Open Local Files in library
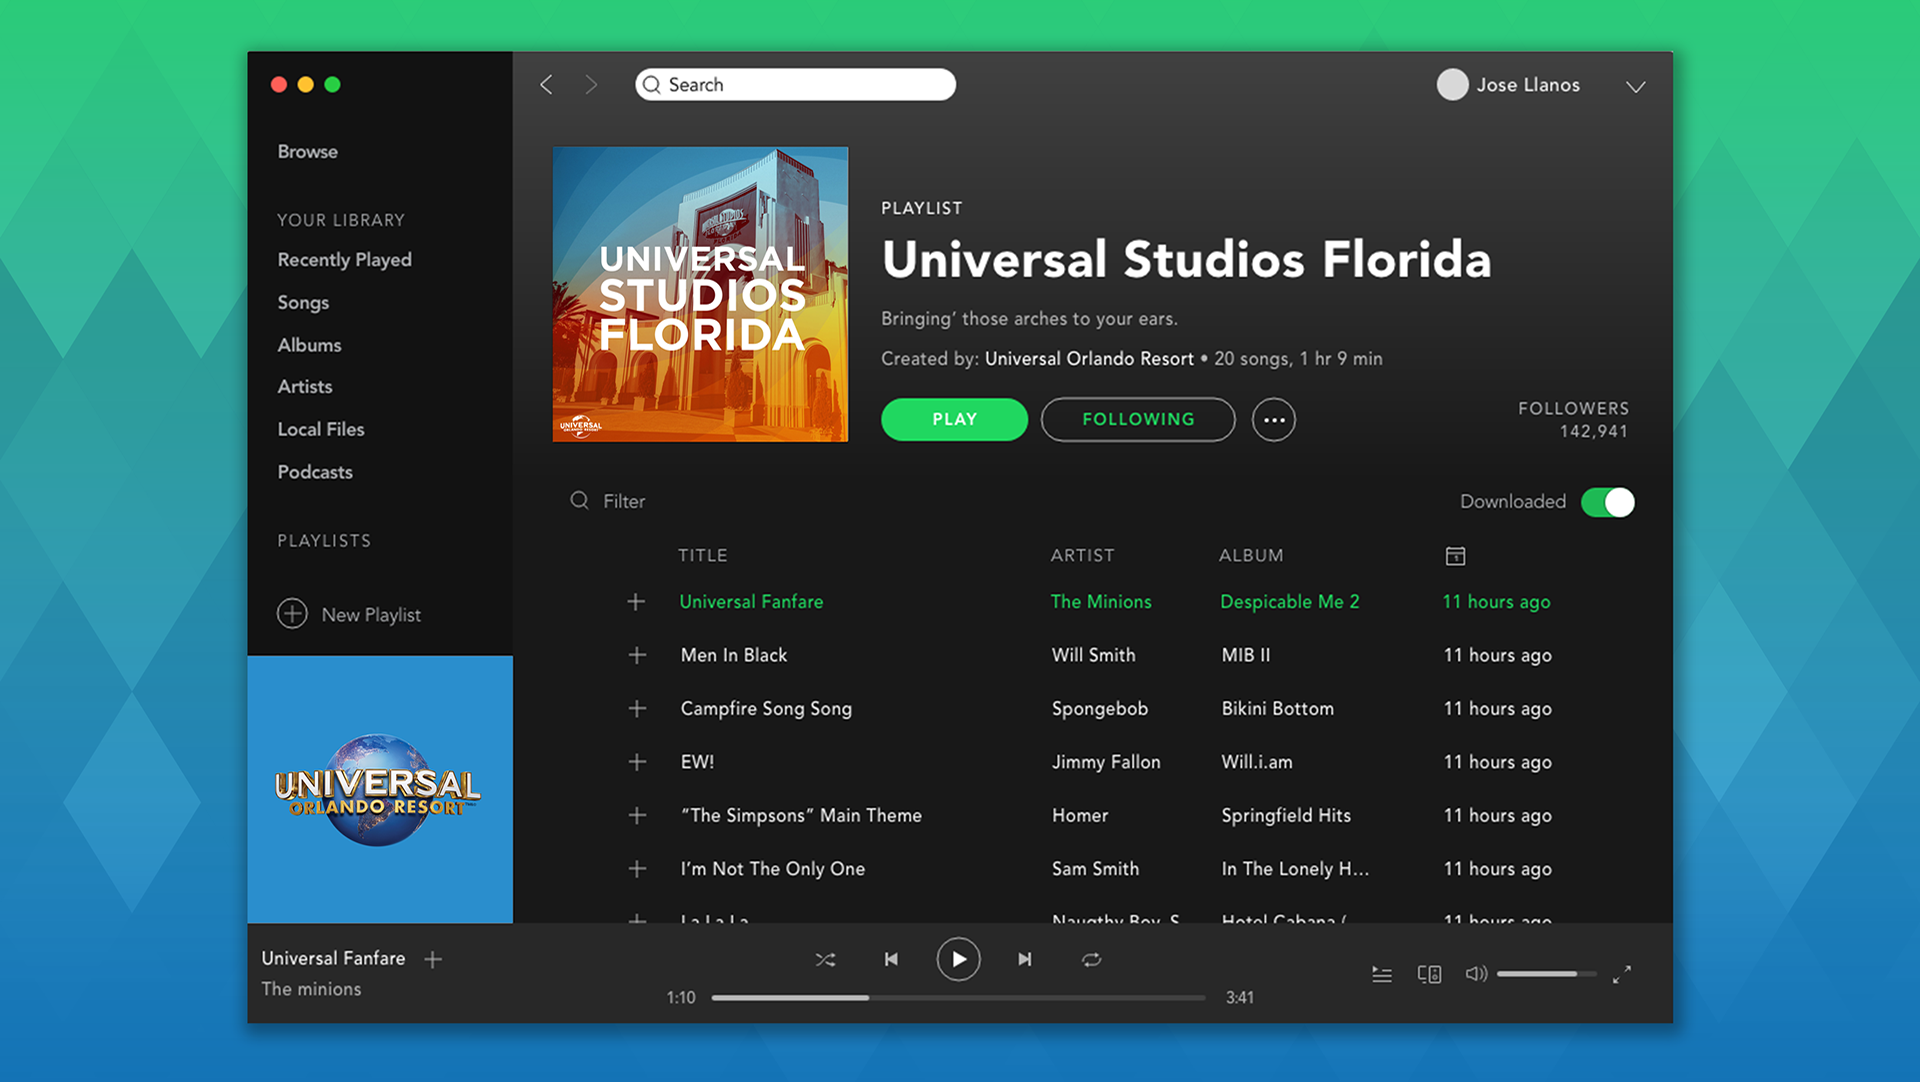Viewport: 1920px width, 1082px height. tap(321, 429)
